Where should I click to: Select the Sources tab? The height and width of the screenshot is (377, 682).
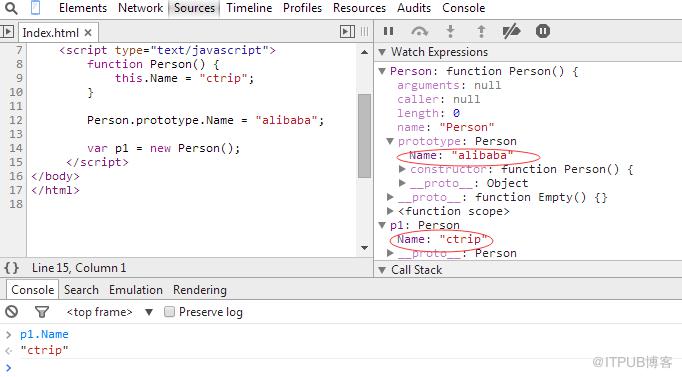tap(194, 8)
